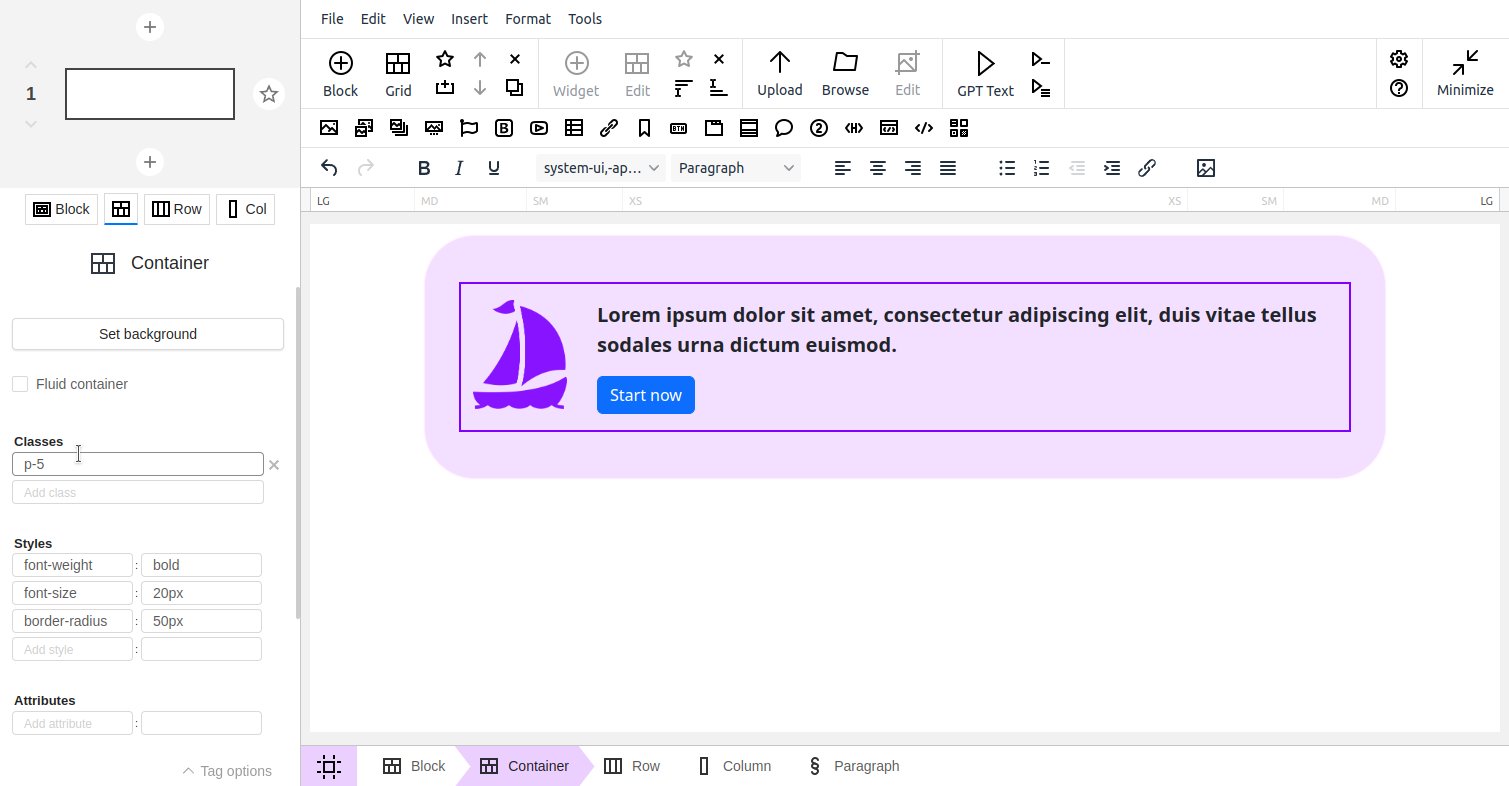This screenshot has height=786, width=1509.
Task: Insert the numbered circle badge element
Action: [818, 128]
